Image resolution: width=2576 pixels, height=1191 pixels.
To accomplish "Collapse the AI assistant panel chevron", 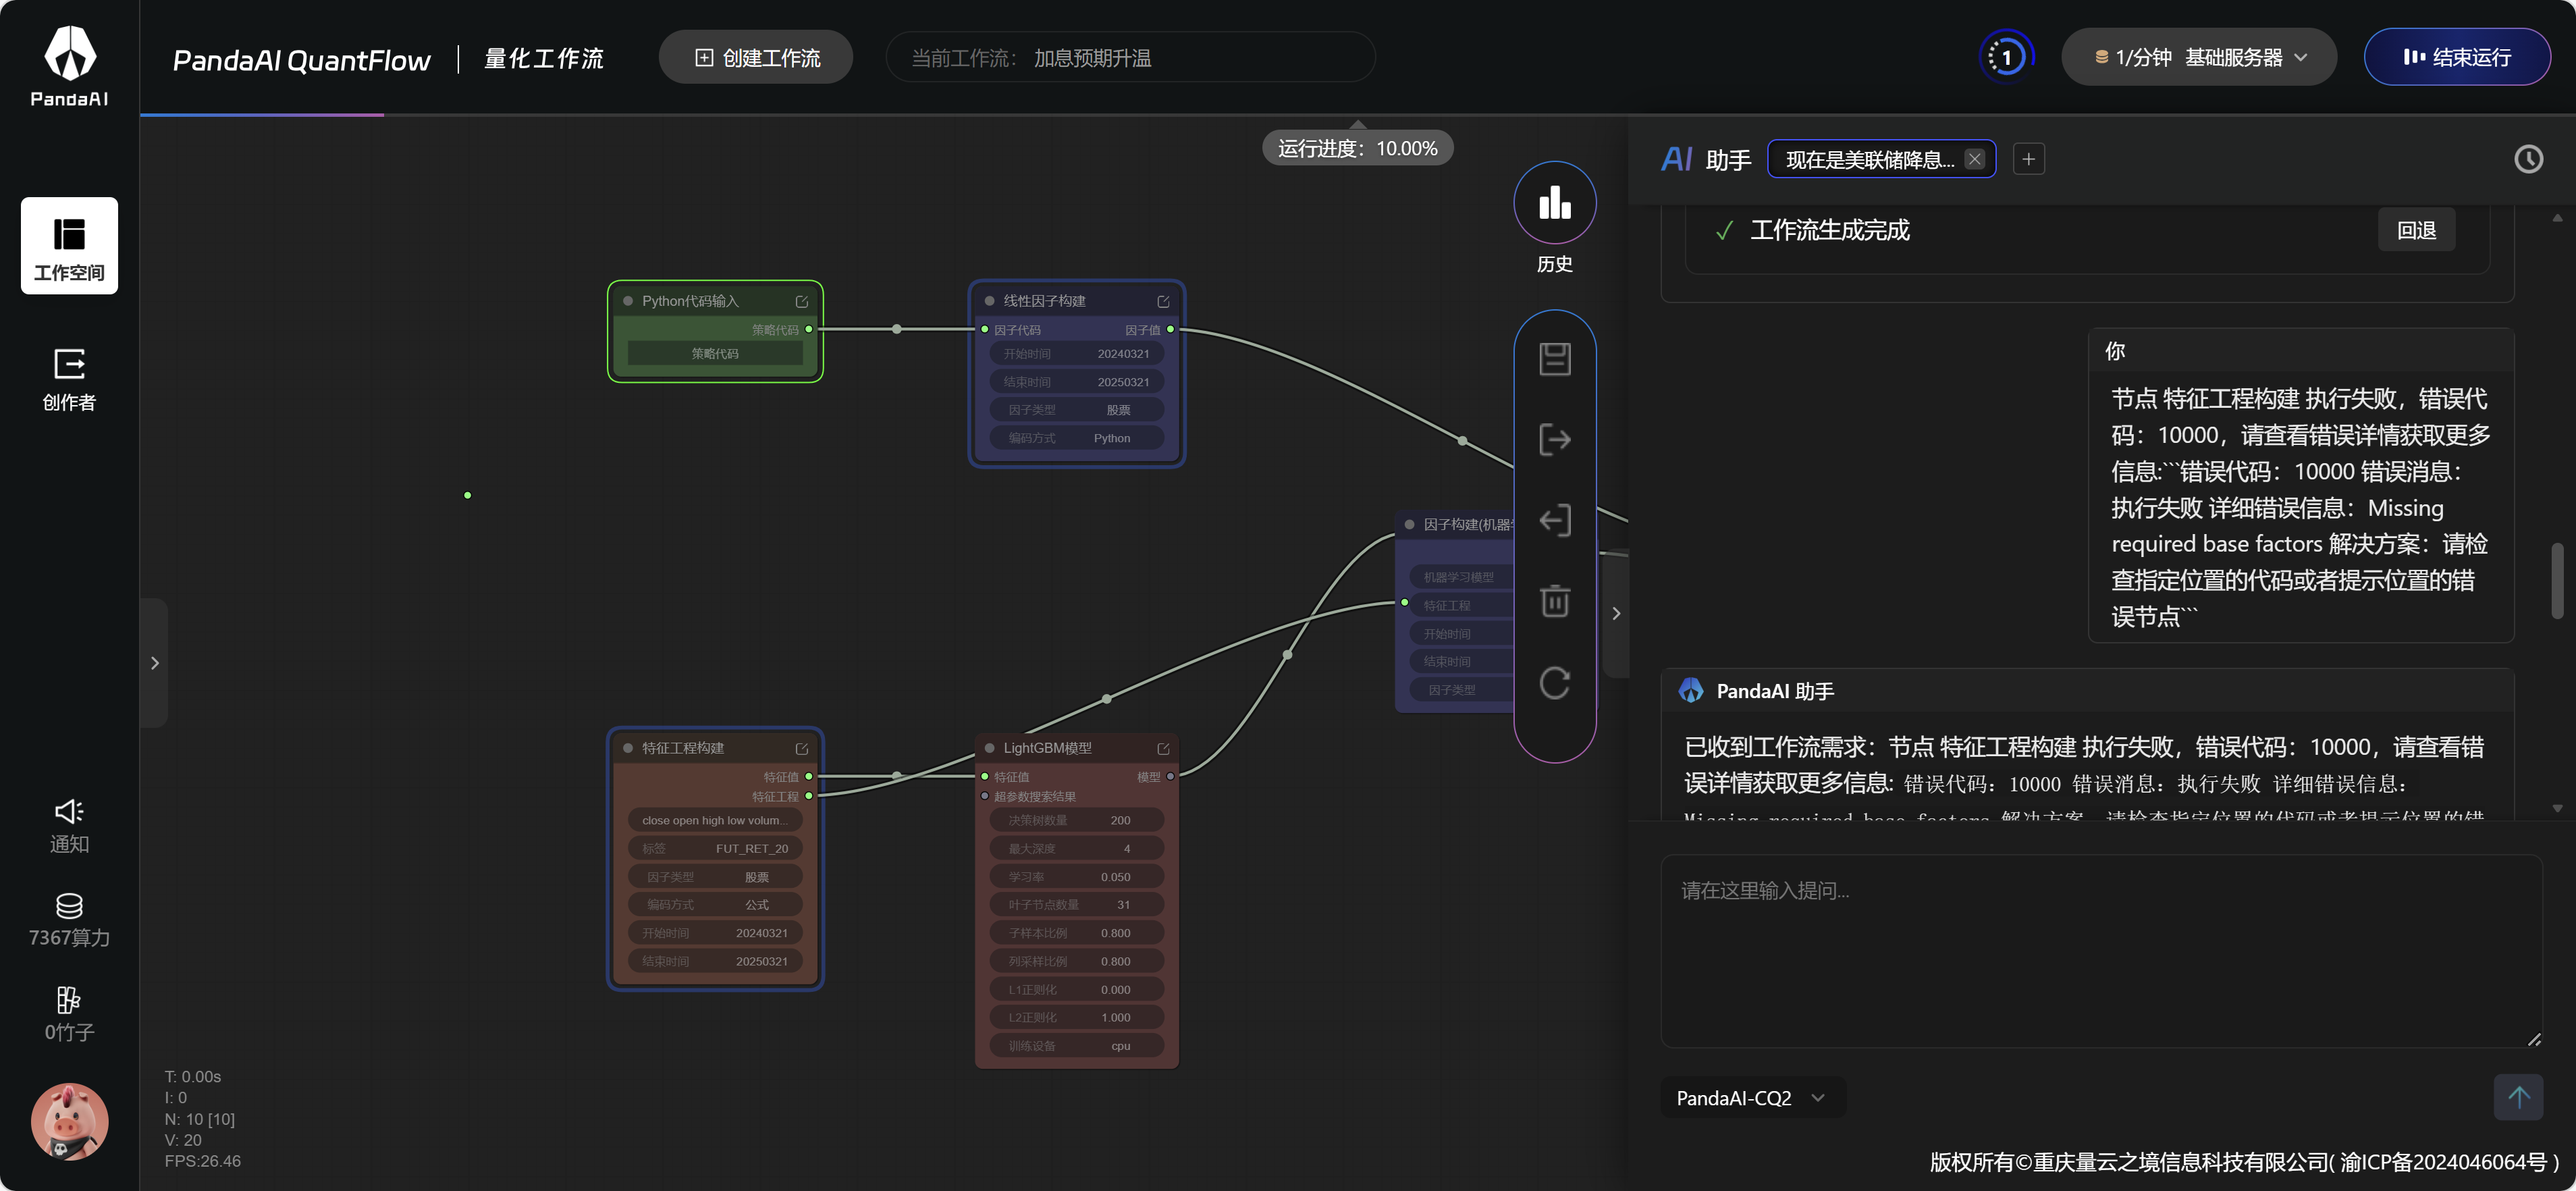I will pyautogui.click(x=1615, y=614).
